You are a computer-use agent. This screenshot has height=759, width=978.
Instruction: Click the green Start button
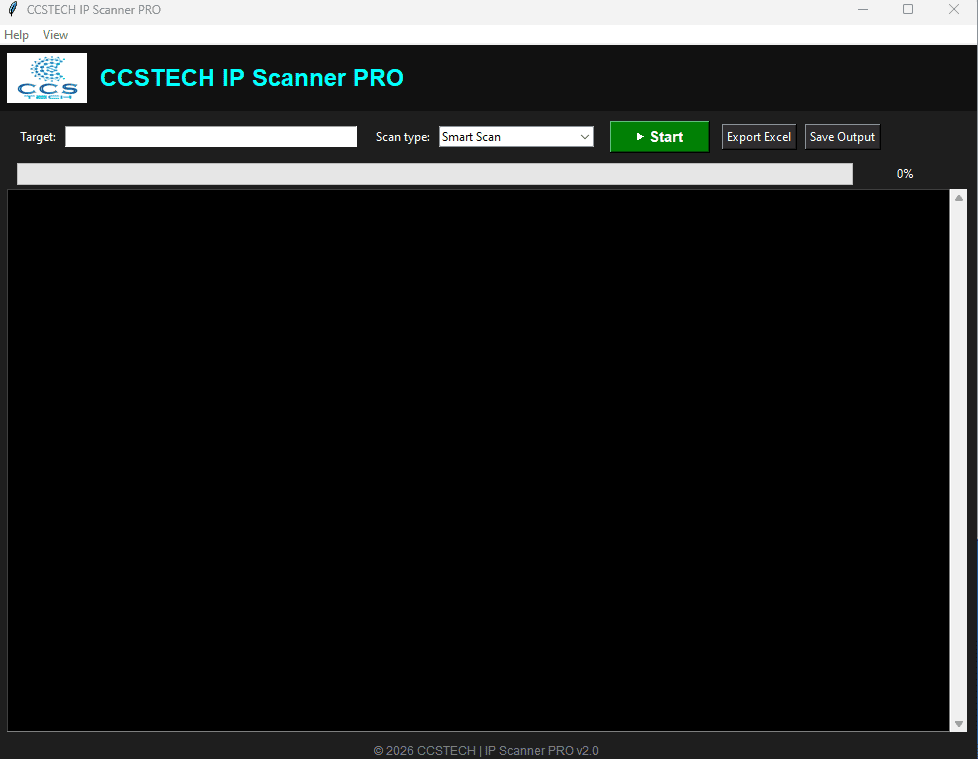tap(659, 137)
